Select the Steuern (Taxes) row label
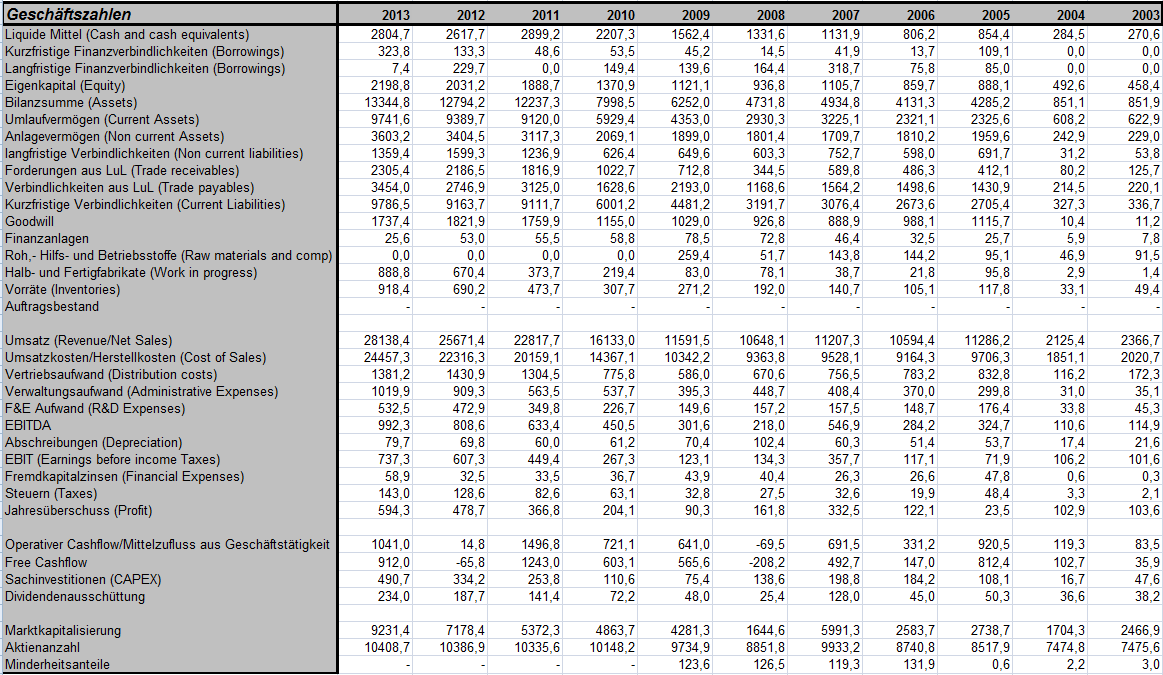Image resolution: width=1163 pixels, height=675 pixels. [x=51, y=494]
